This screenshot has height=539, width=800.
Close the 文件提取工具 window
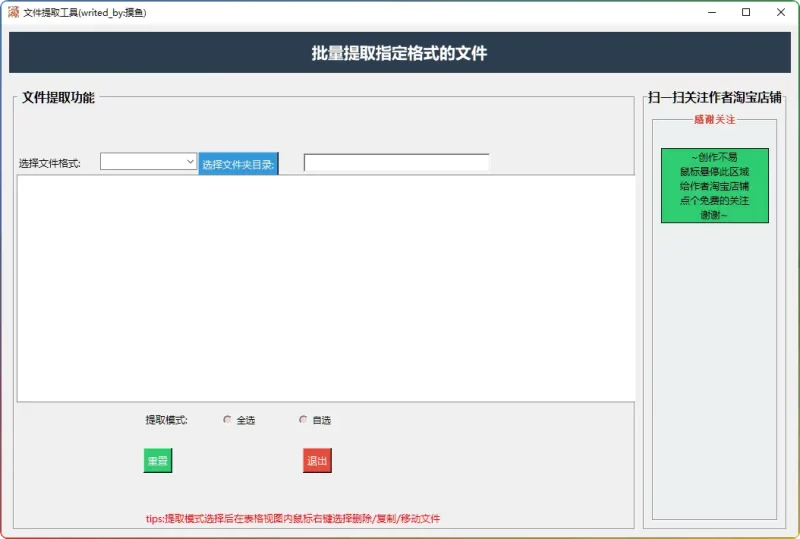click(781, 12)
